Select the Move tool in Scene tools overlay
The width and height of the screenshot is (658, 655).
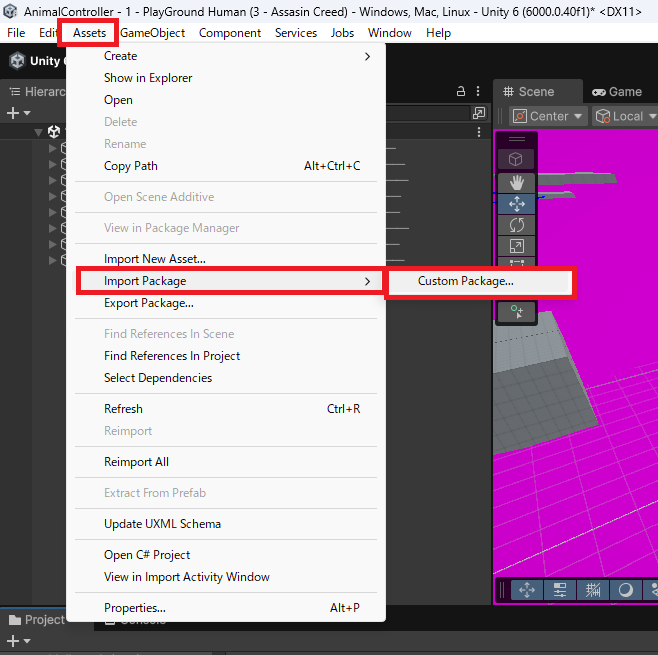(516, 204)
